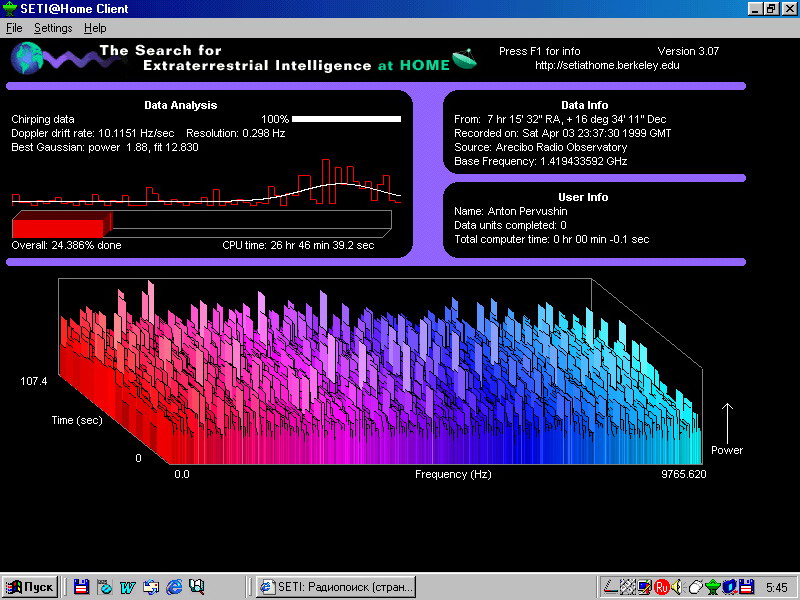Click the floppy disk tray icon
This screenshot has width=800, height=600.
[x=746, y=587]
